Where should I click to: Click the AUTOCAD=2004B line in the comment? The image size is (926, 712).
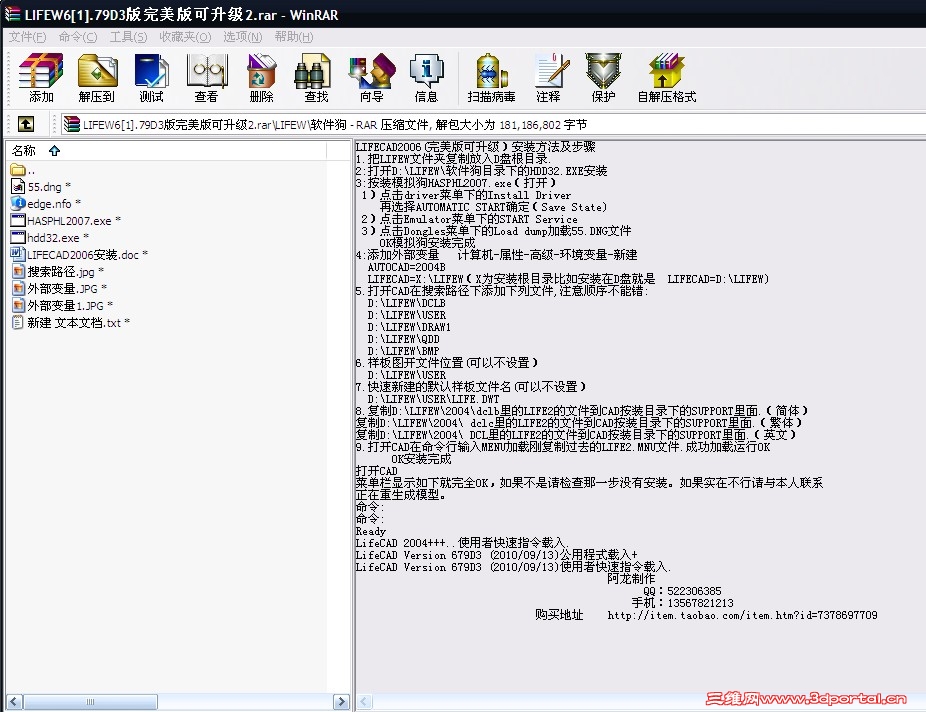point(406,267)
